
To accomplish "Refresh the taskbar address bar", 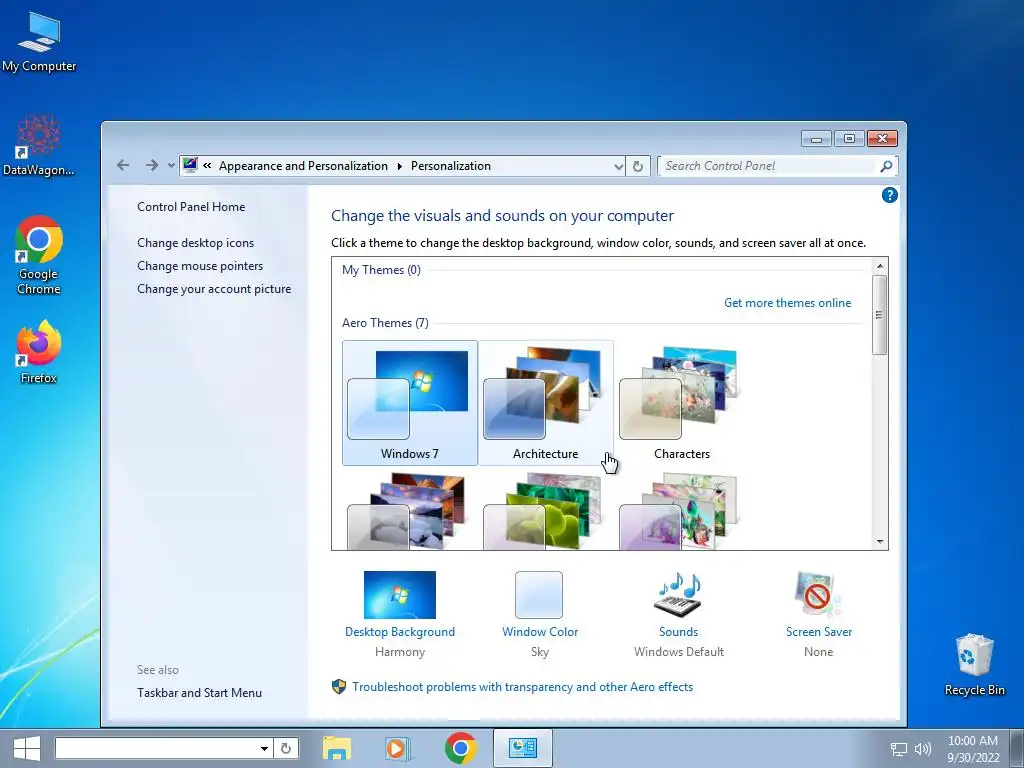I will click(285, 748).
